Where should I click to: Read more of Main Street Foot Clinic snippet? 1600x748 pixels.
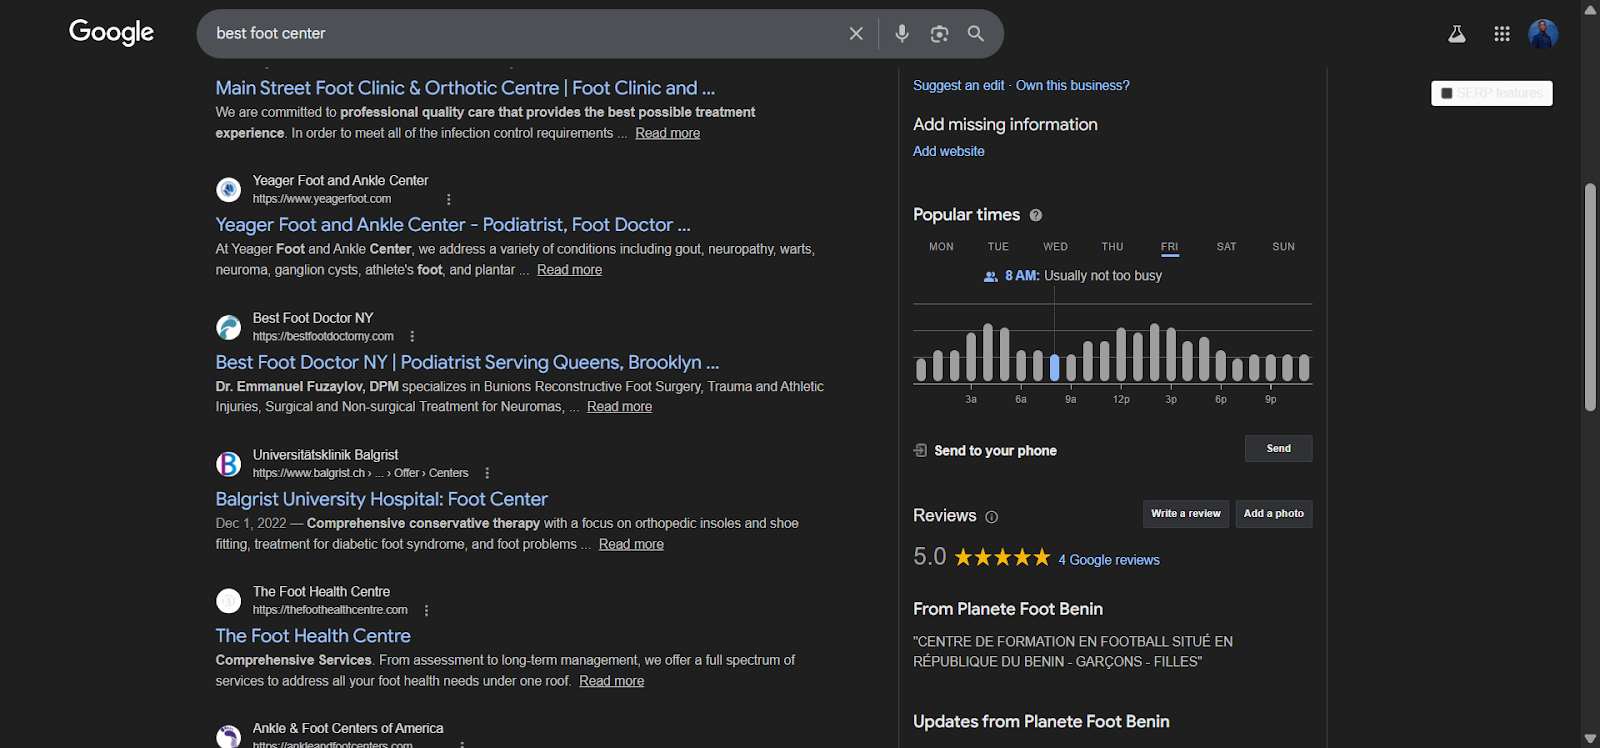[x=667, y=133]
